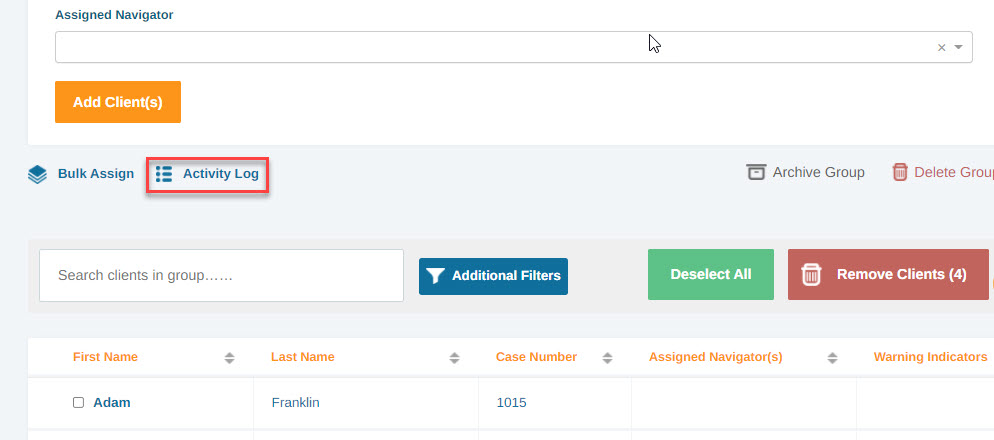The image size is (994, 440).
Task: Sort by Last Name column arrows
Action: (454, 358)
